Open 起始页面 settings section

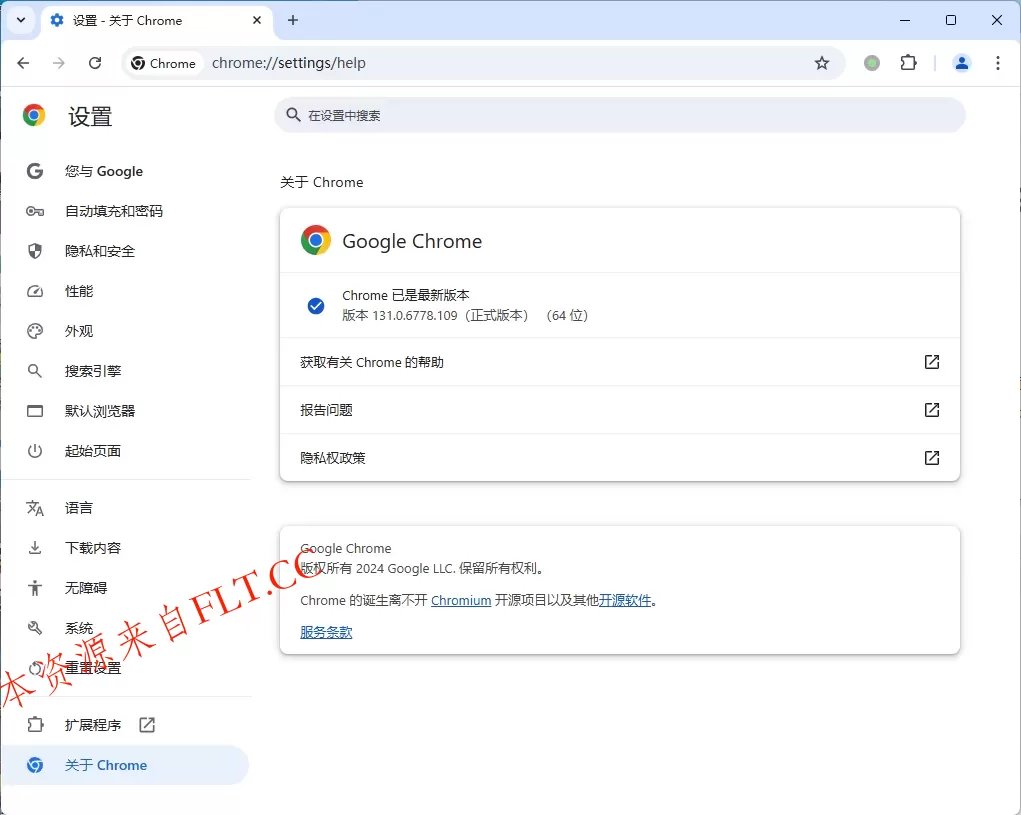coord(126,450)
